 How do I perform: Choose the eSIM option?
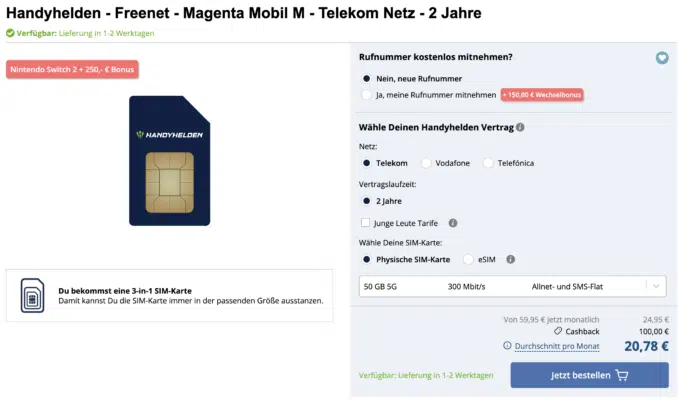pyautogui.click(x=468, y=260)
